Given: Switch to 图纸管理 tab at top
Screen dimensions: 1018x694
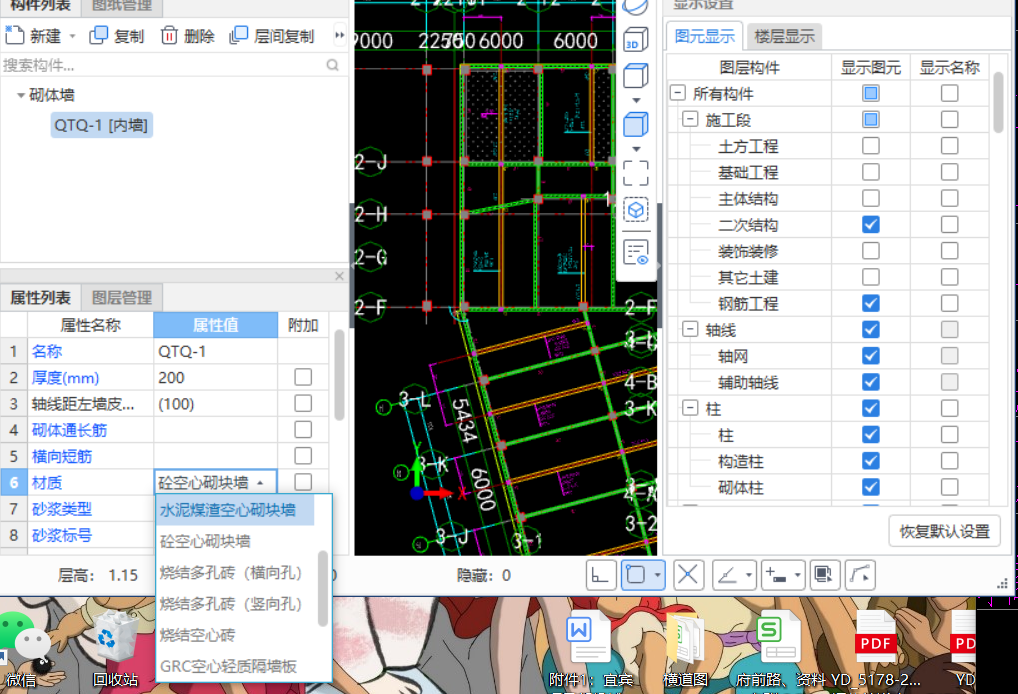Looking at the screenshot, I should click(121, 6).
